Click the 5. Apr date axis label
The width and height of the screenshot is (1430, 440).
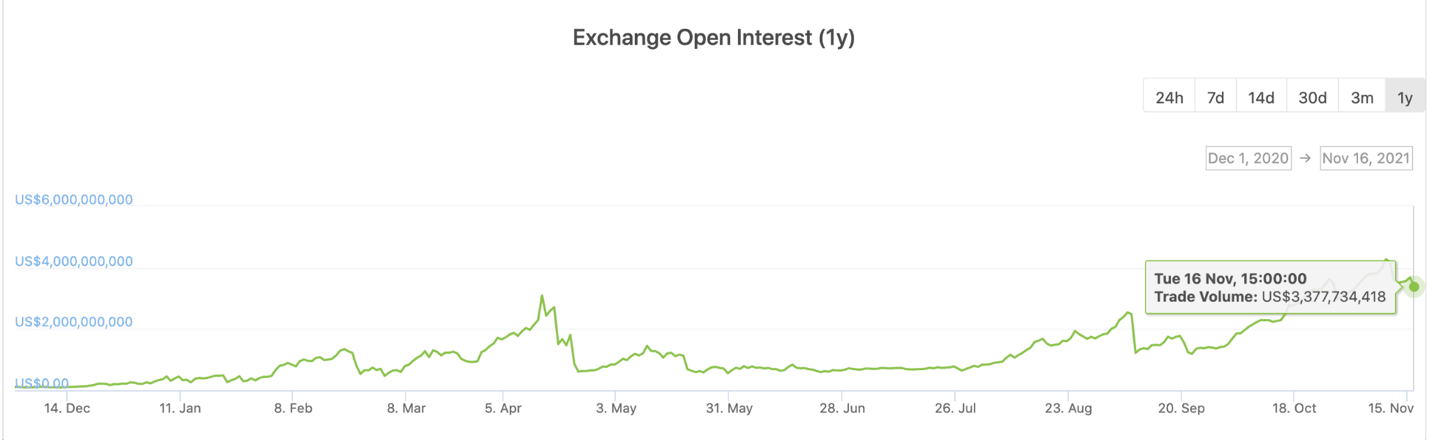point(504,408)
